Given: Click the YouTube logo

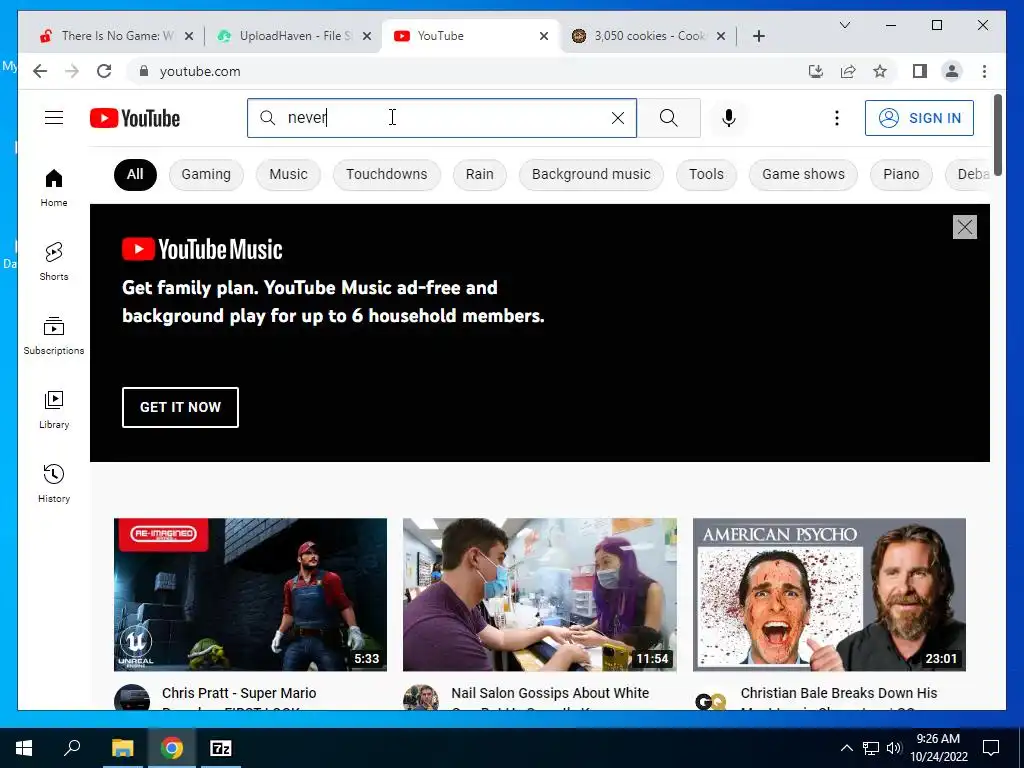Looking at the screenshot, I should pos(135,118).
